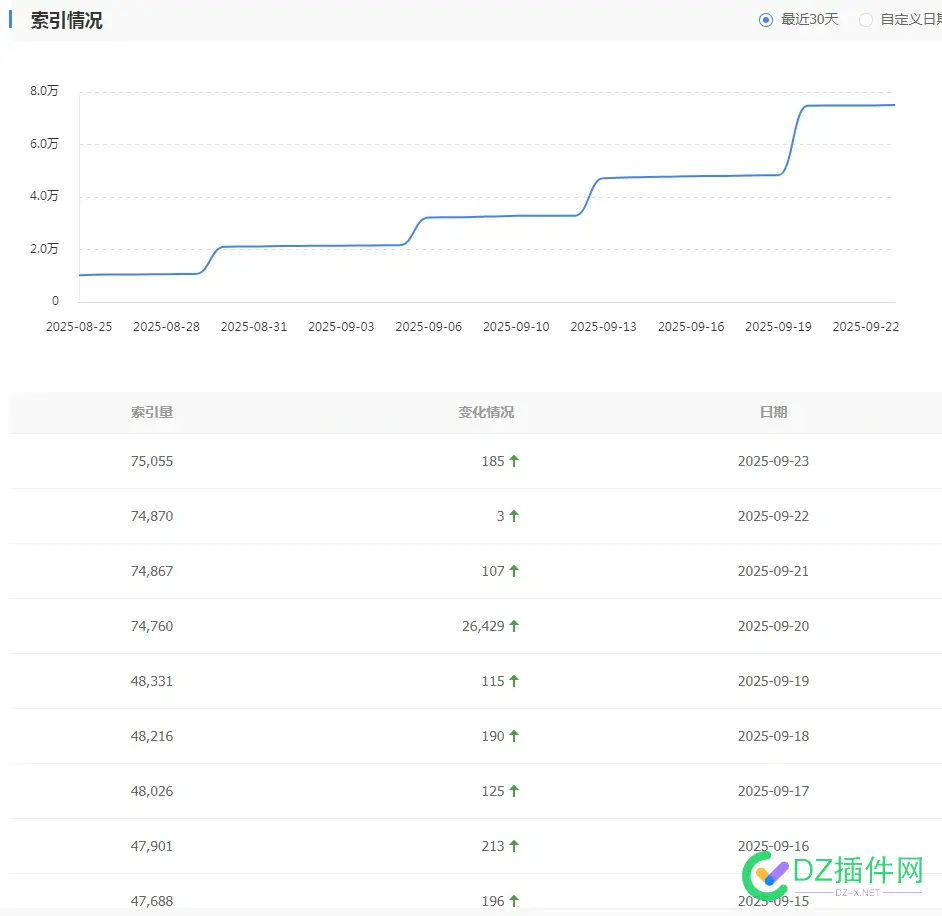The image size is (942, 916).
Task: Select the index value 74,760
Action: (152, 626)
